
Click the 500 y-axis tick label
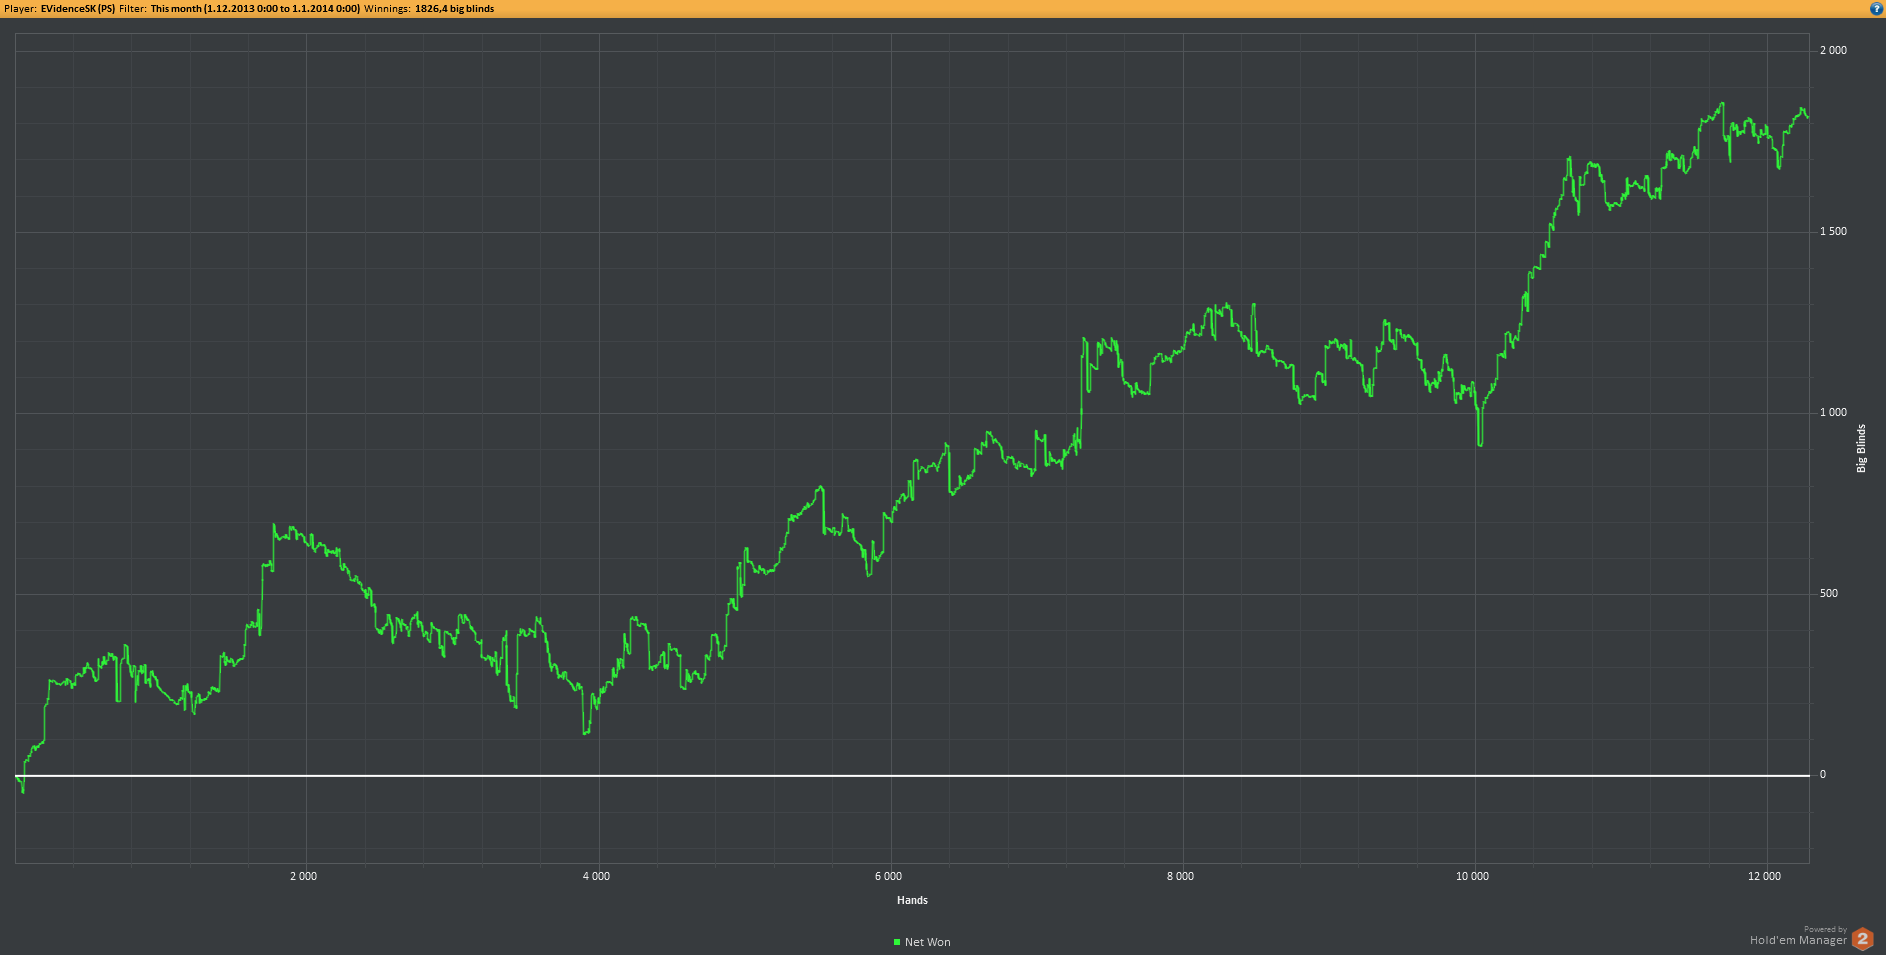pos(1829,593)
